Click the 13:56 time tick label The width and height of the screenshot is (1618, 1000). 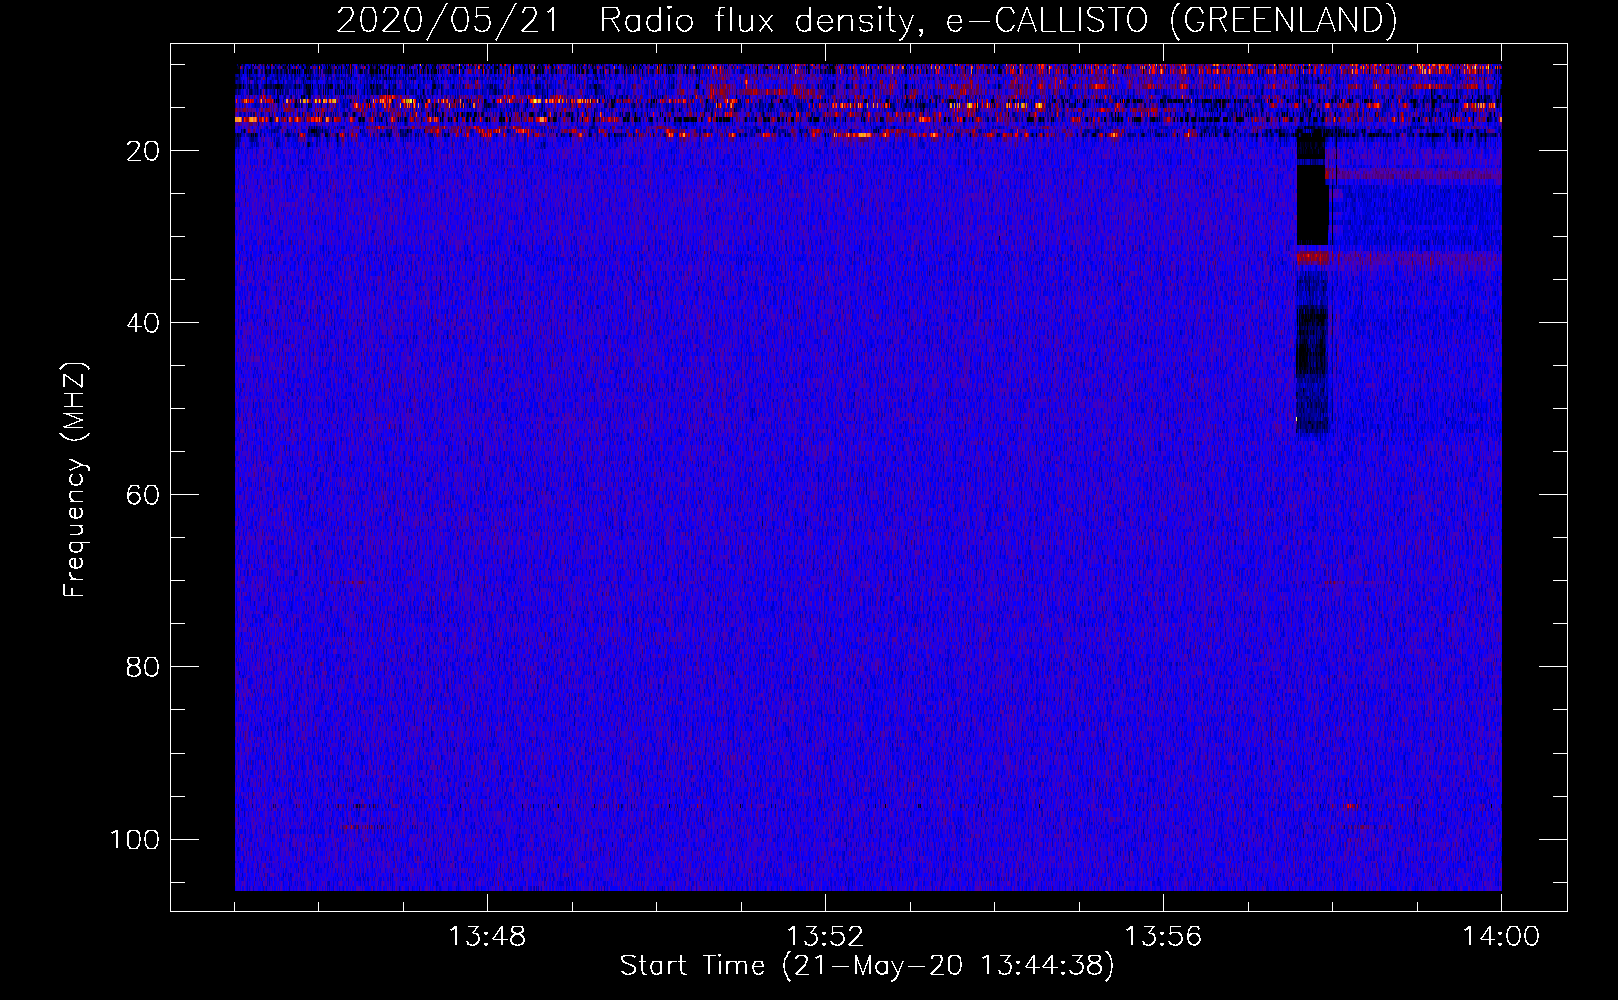pyautogui.click(x=1163, y=937)
